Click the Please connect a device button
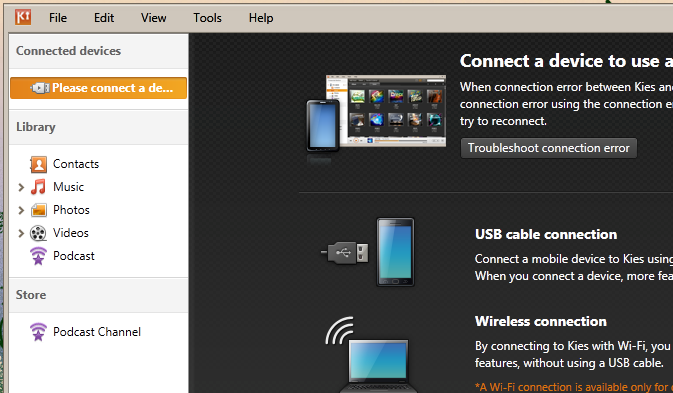The image size is (673, 393). tap(99, 88)
